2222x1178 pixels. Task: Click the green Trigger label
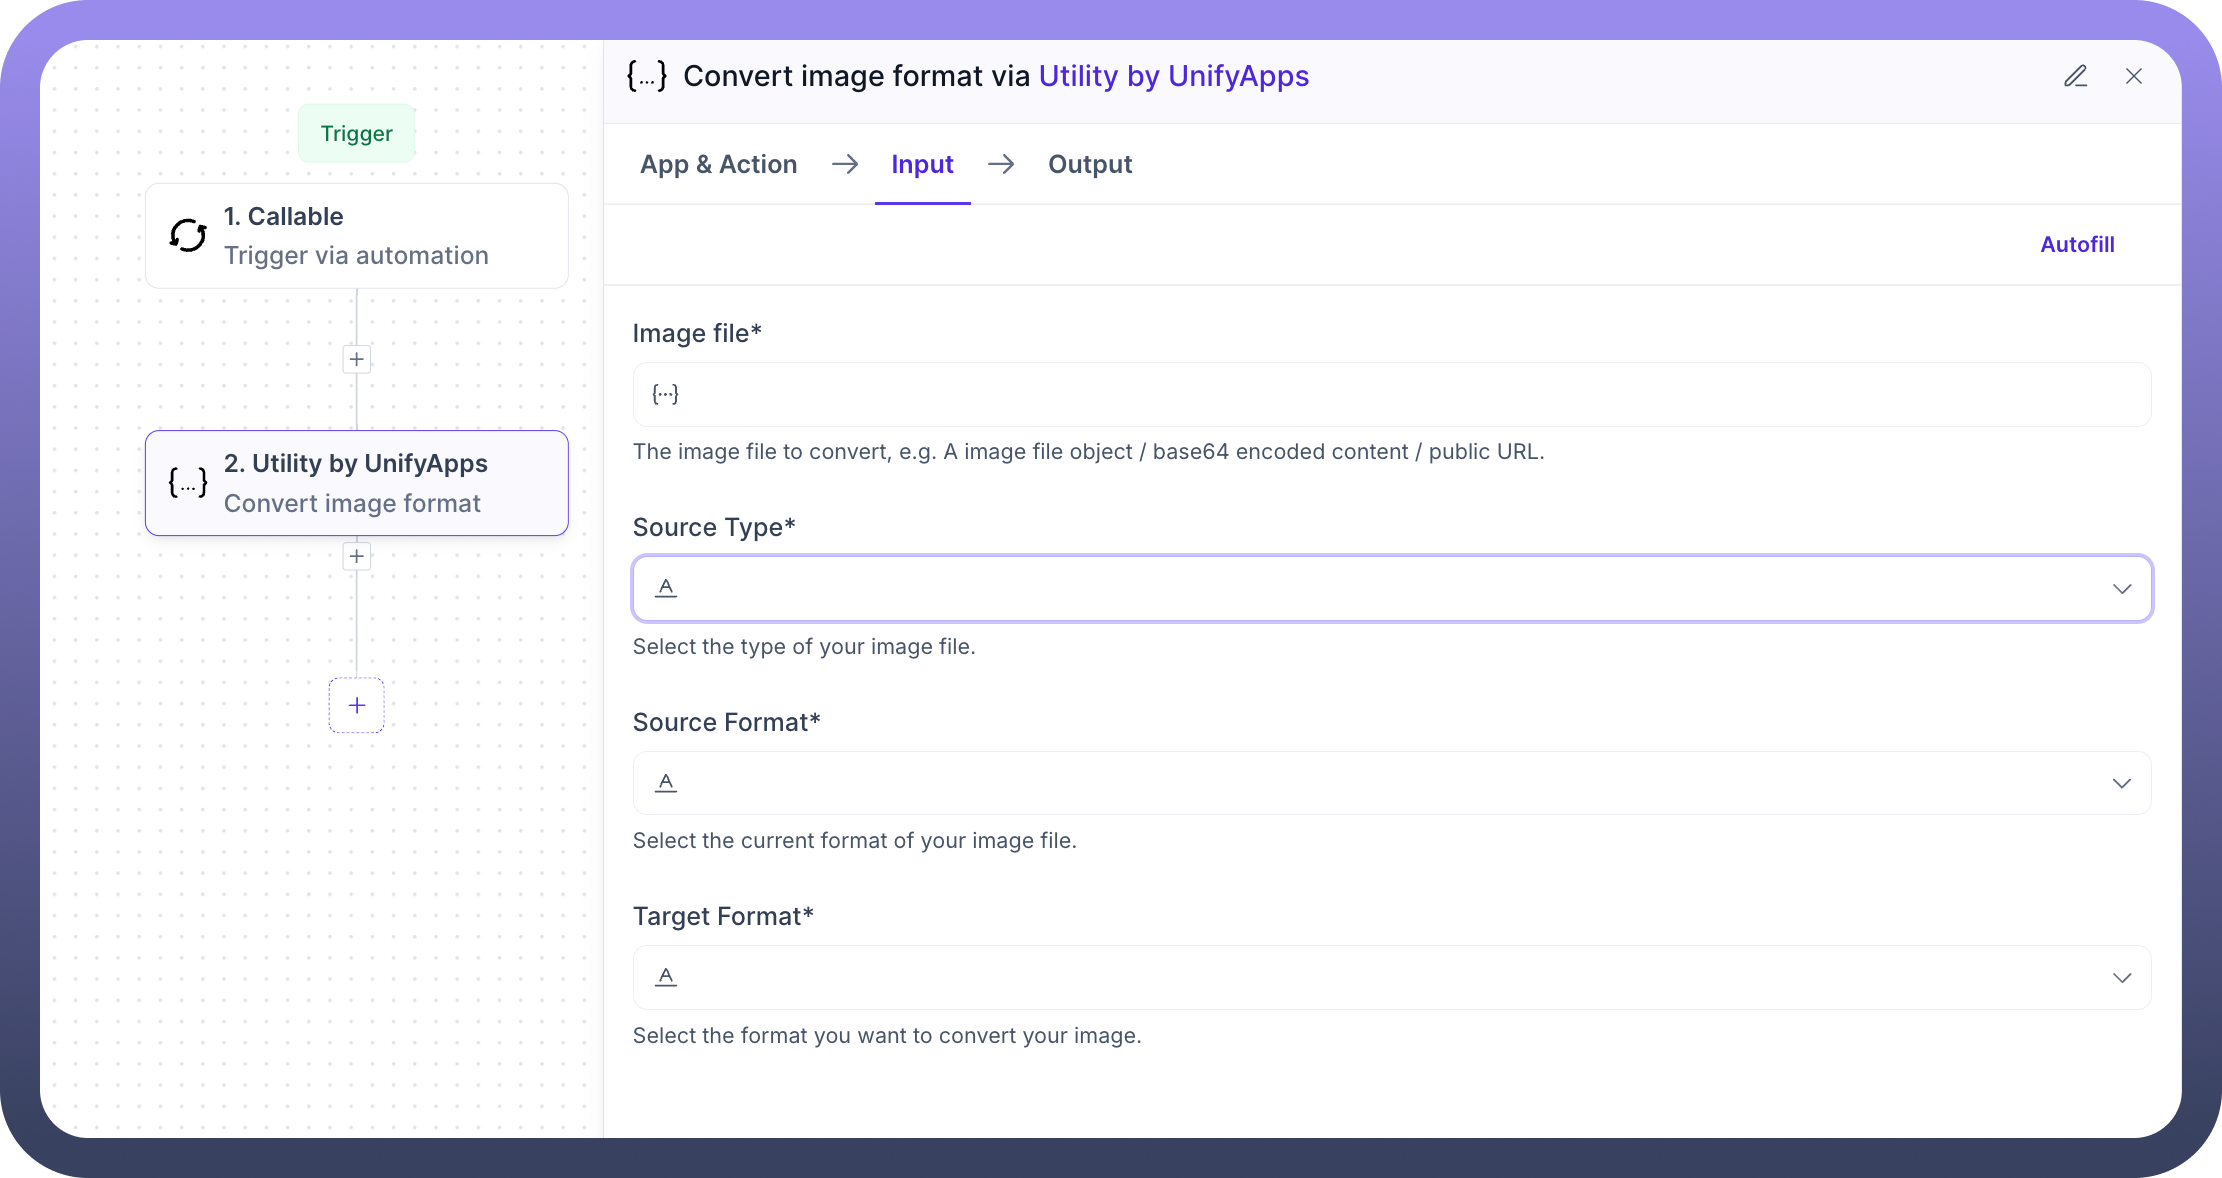pos(356,133)
